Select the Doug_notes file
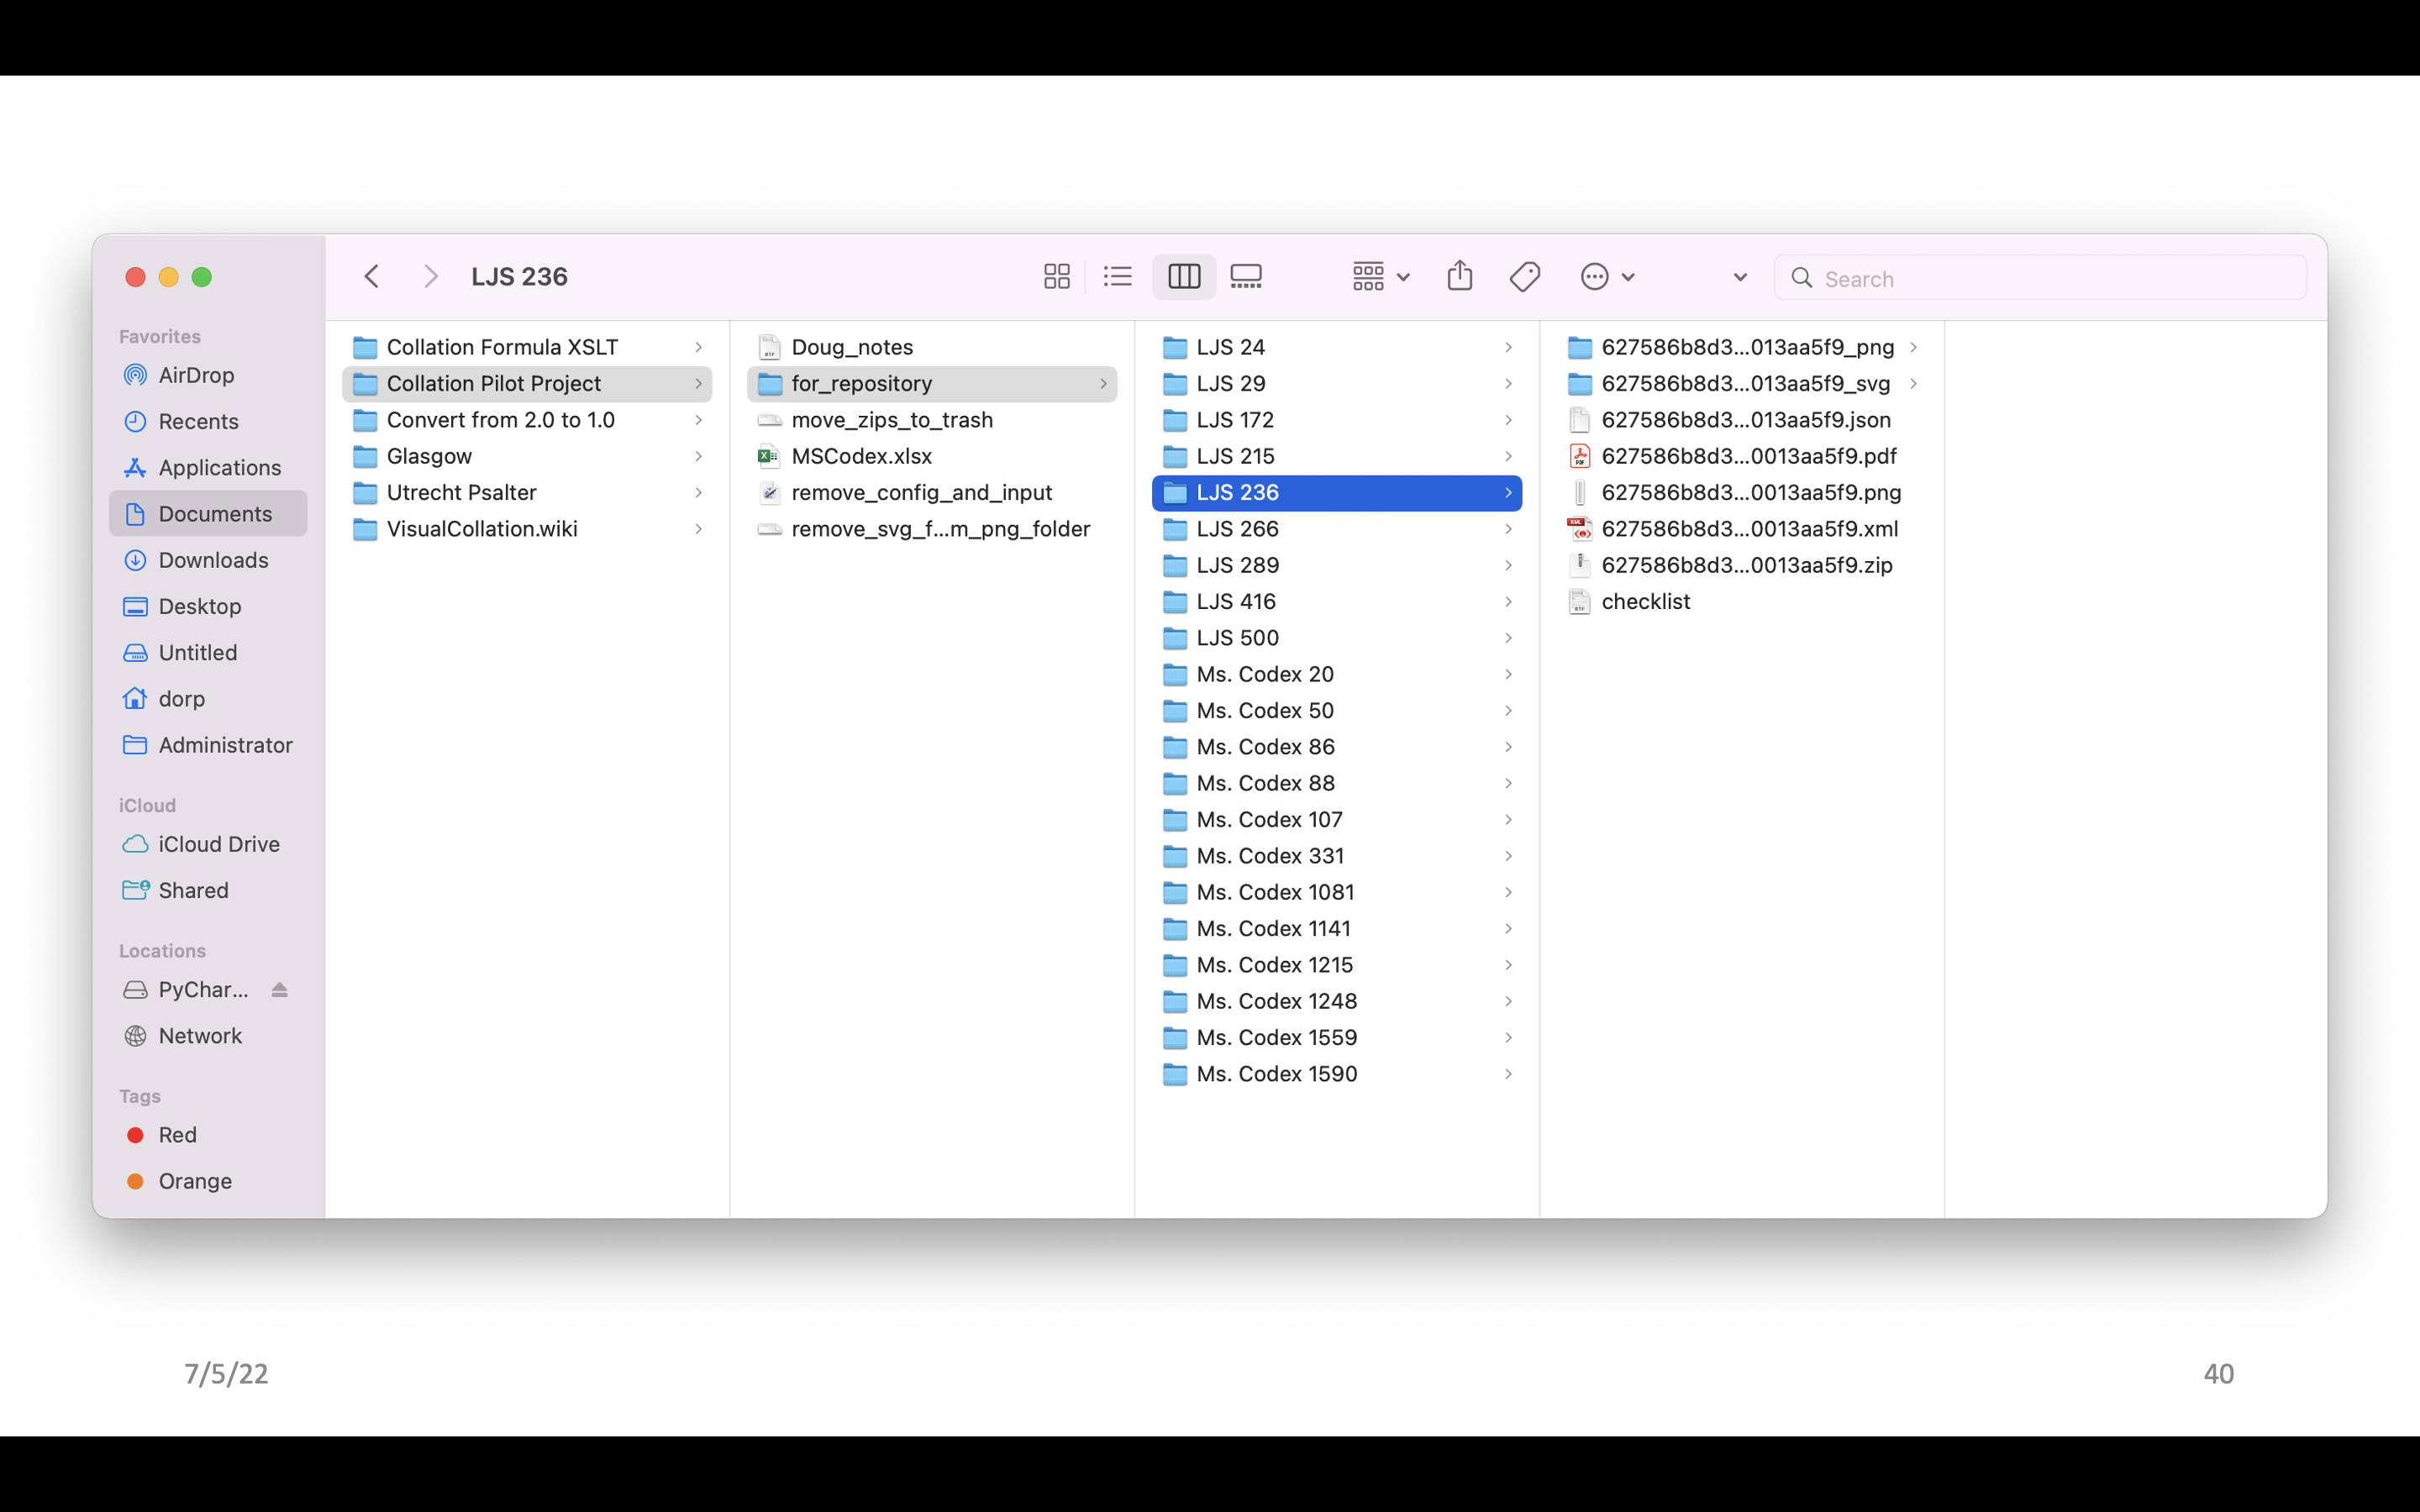 click(x=932, y=347)
